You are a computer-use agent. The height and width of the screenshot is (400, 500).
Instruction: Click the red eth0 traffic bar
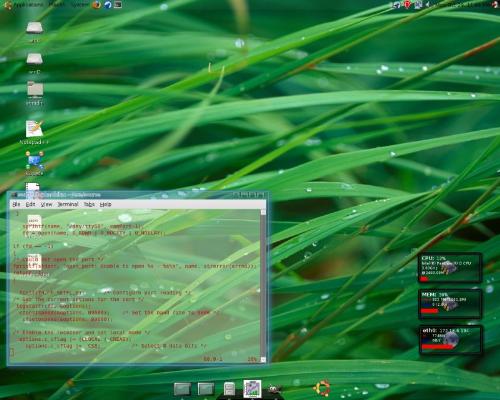[438, 347]
